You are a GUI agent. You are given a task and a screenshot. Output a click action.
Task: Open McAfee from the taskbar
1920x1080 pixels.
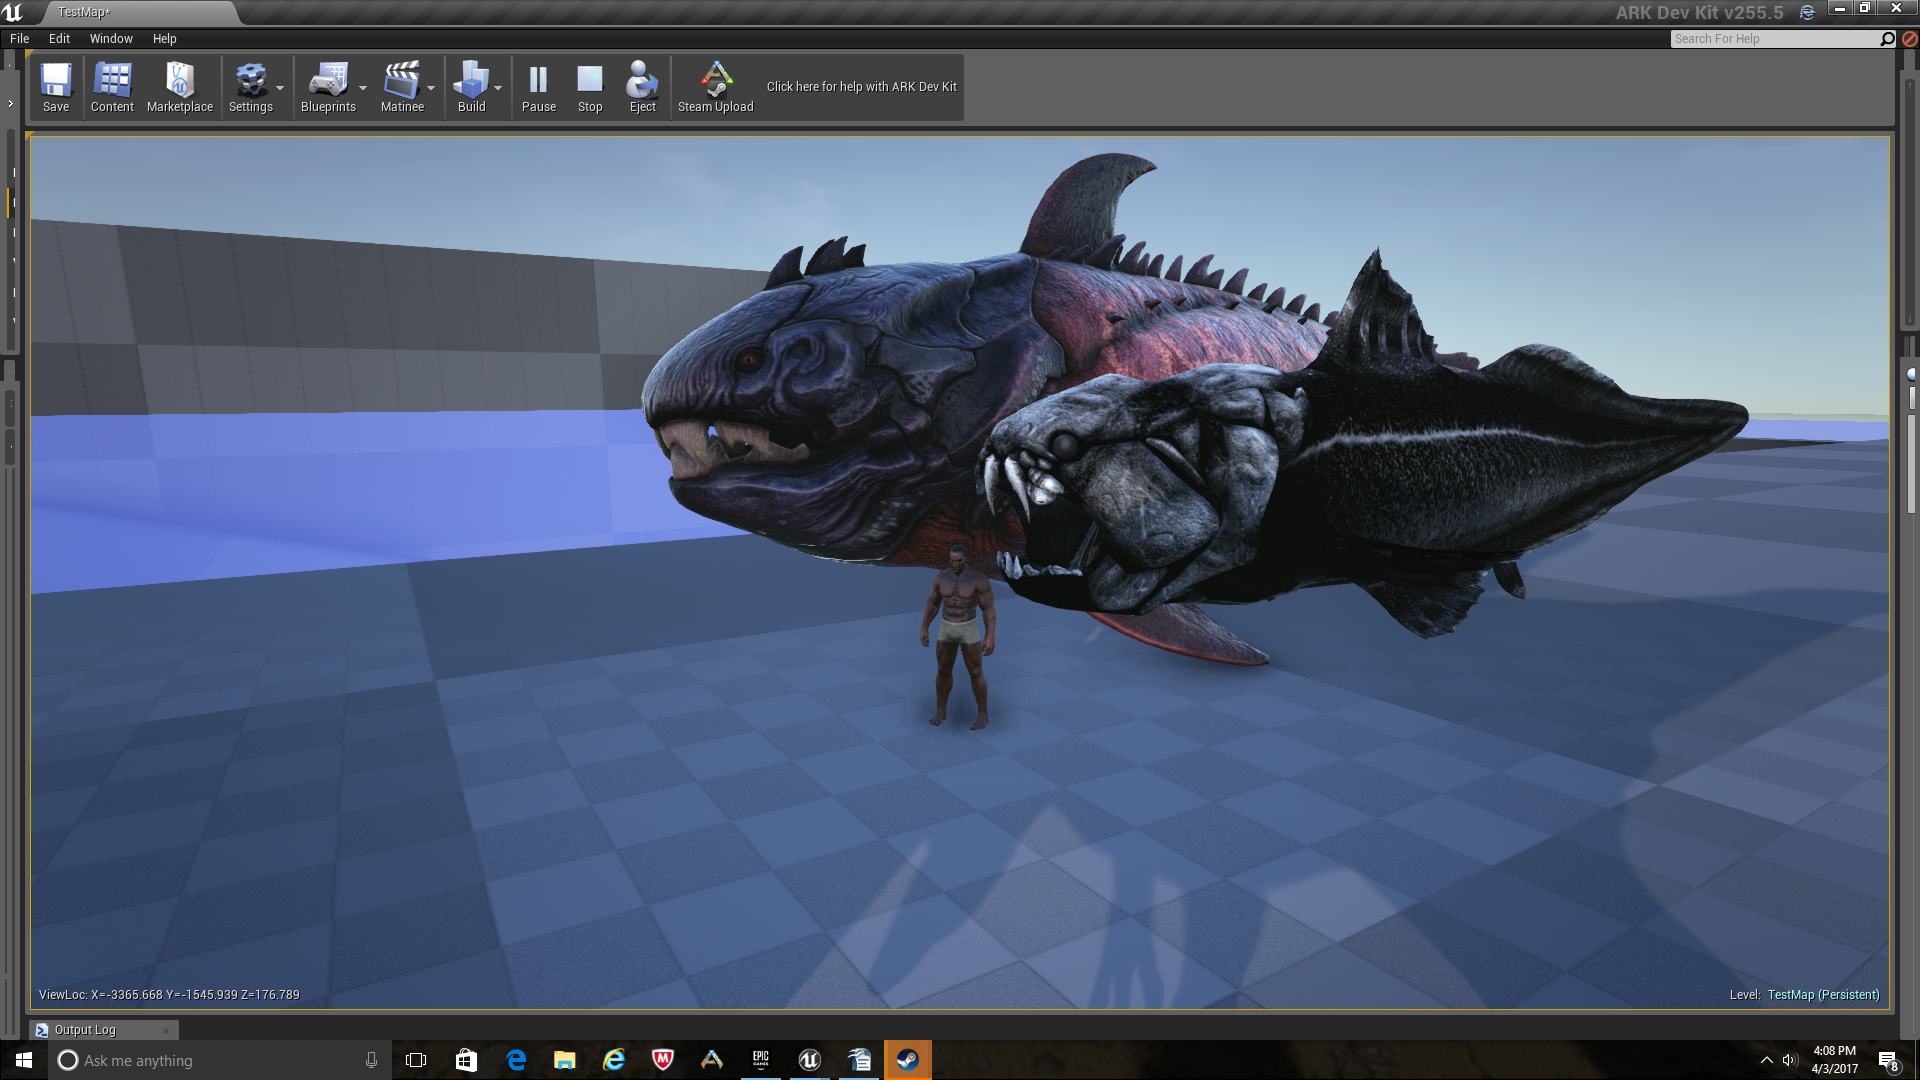tap(663, 1060)
